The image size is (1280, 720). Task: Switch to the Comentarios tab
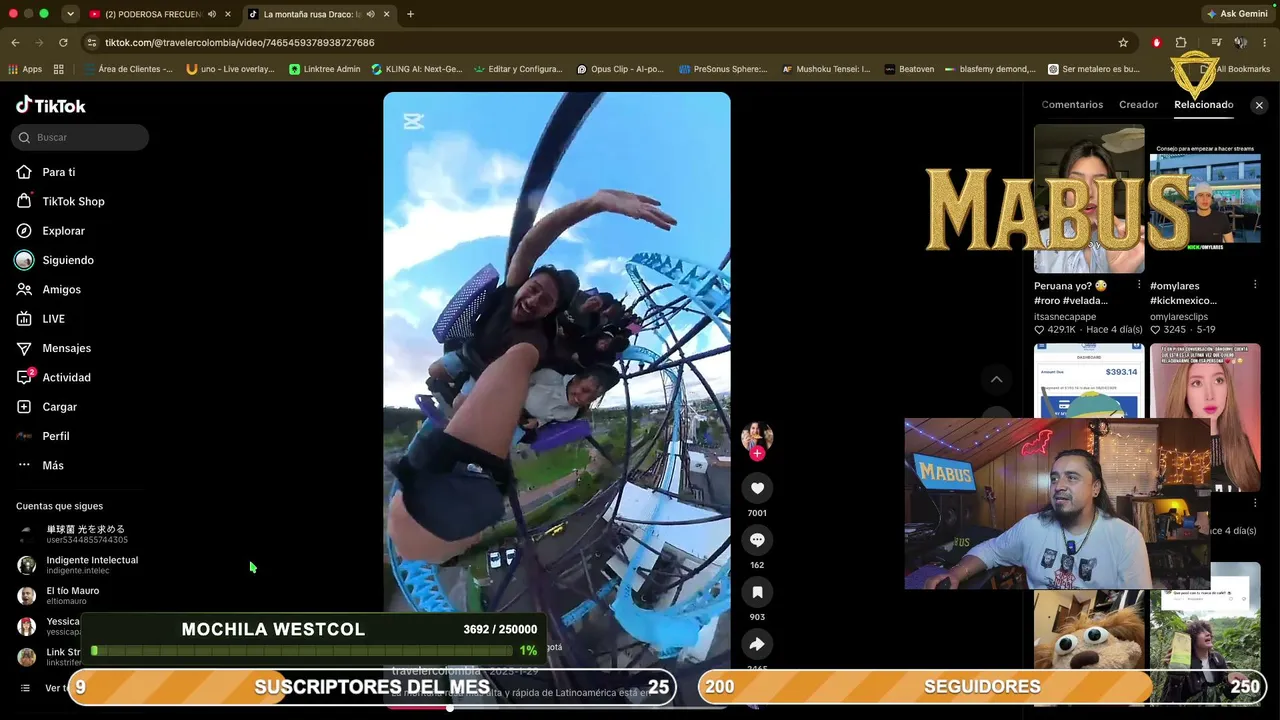click(1072, 105)
